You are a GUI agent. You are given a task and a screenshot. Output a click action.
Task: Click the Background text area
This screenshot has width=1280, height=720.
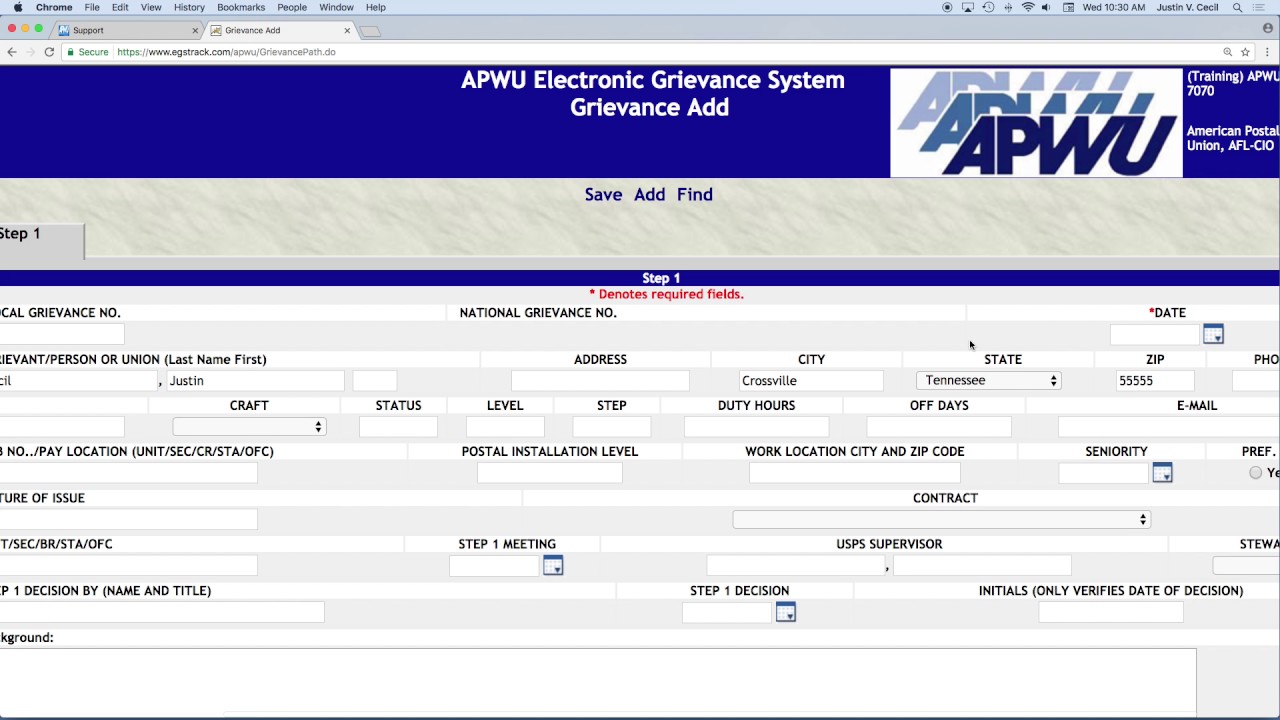pos(598,683)
